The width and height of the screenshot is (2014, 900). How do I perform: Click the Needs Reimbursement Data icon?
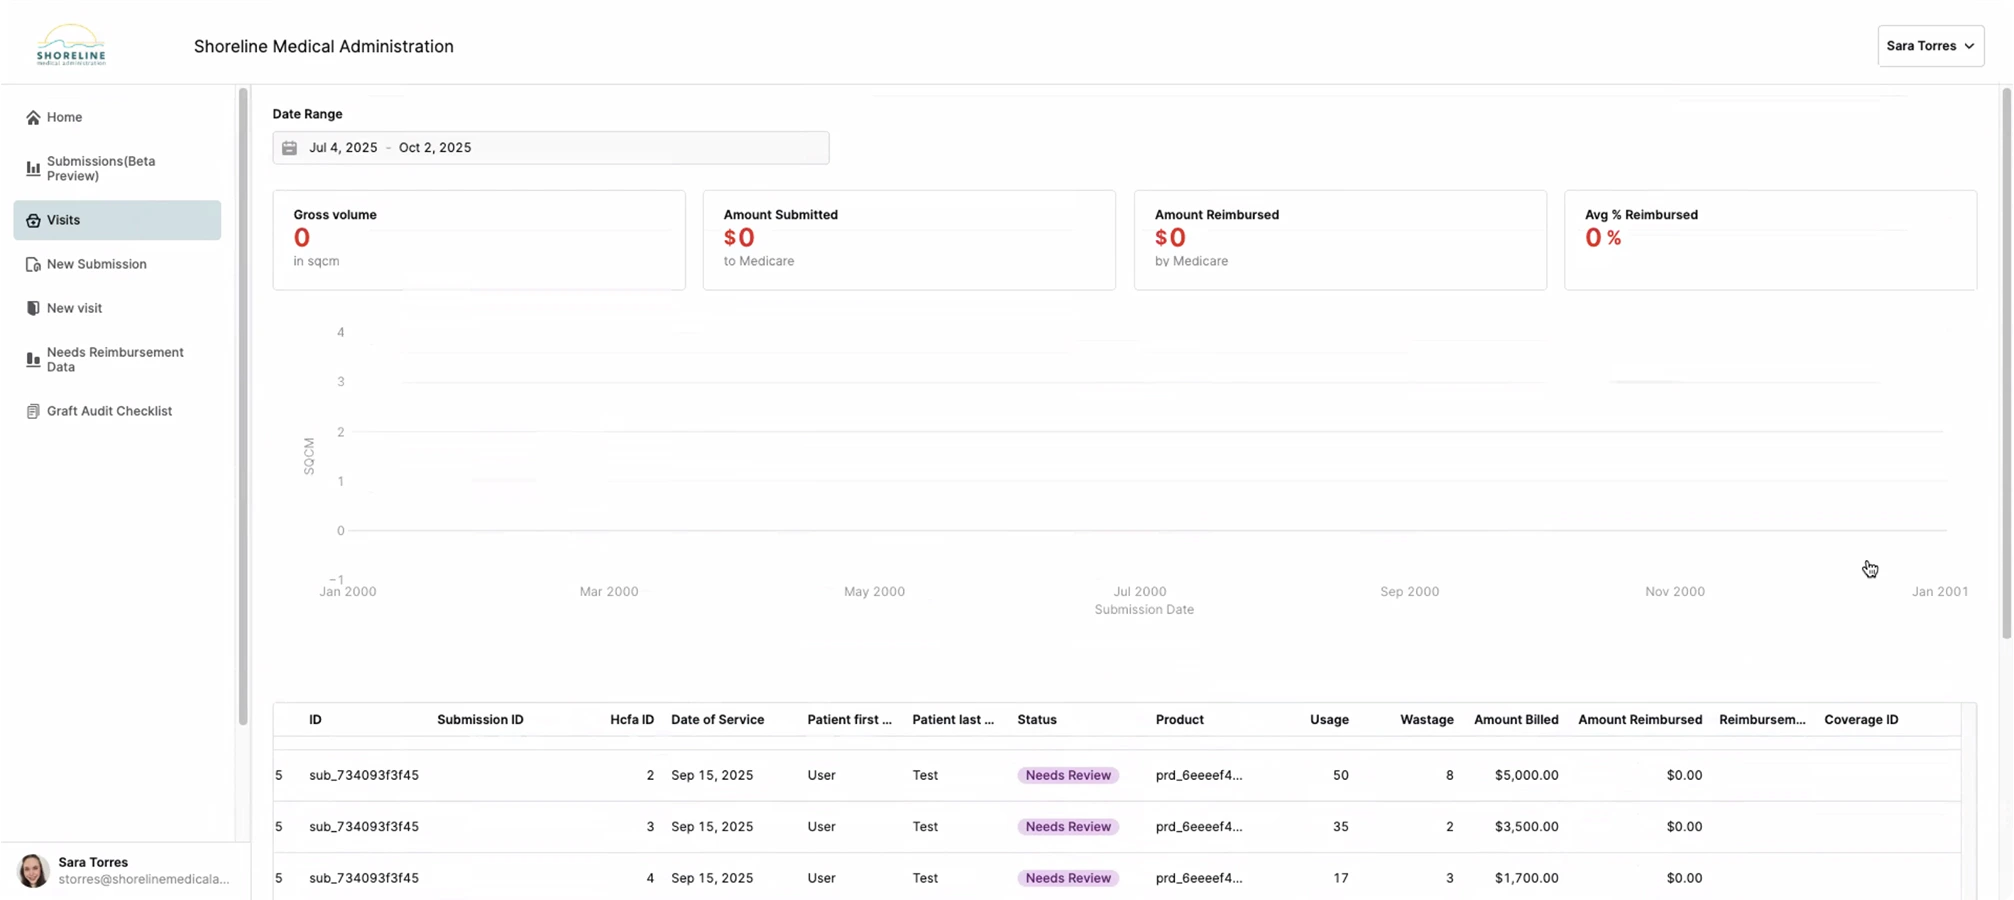tap(33, 360)
